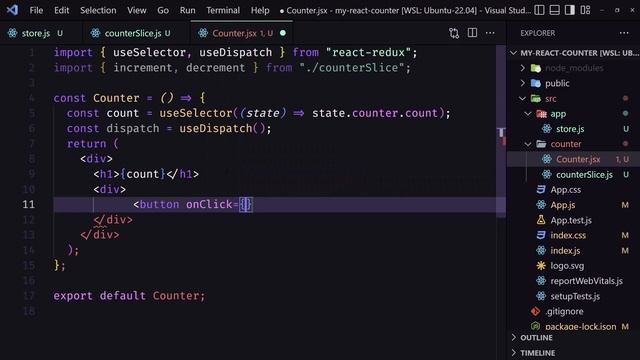Click .gitignore git icon
Viewport: 640px width, 360px height.
coord(536,311)
